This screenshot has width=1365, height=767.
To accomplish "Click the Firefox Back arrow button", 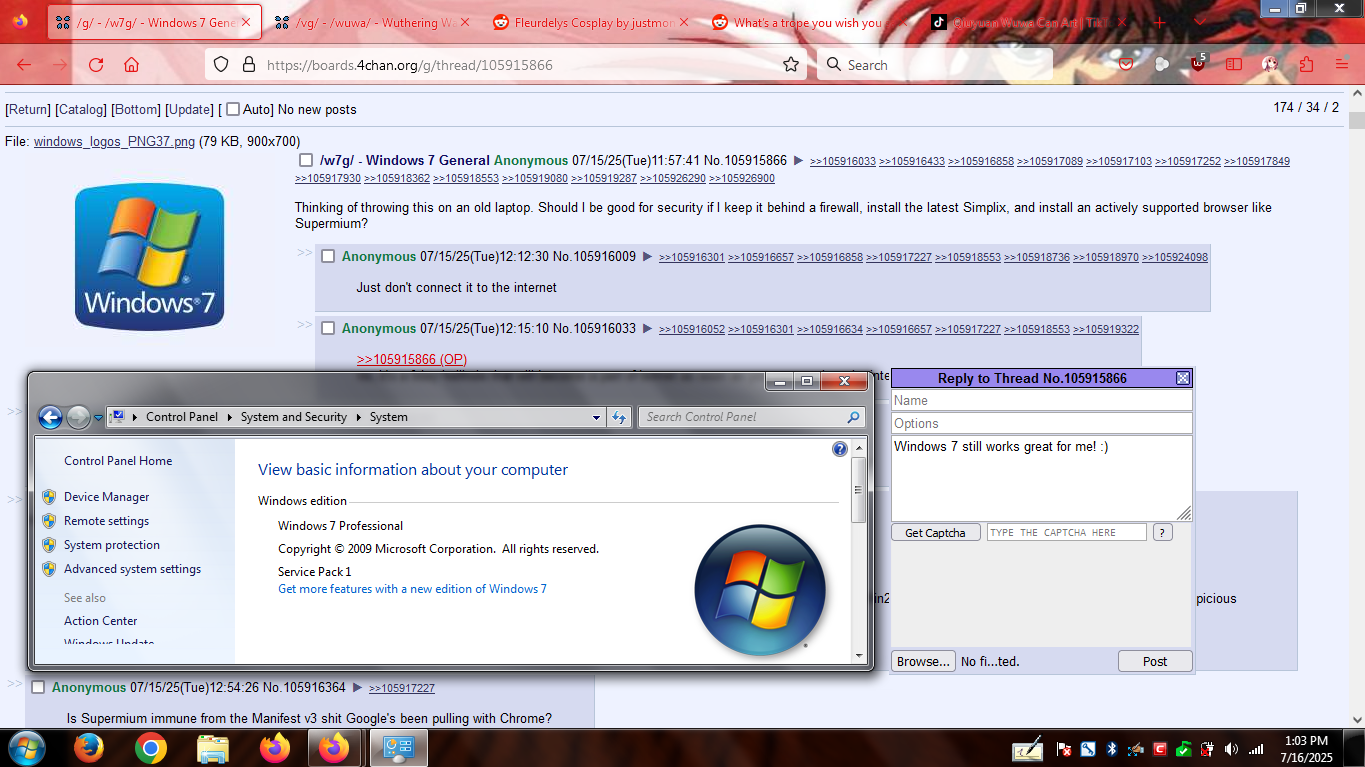I will point(24,65).
